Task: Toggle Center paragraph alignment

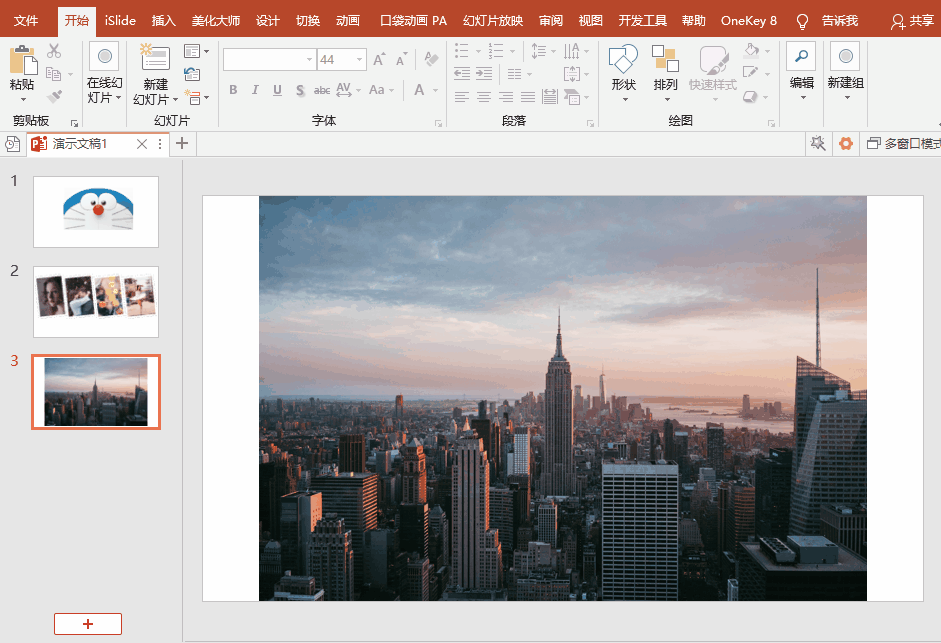Action: 484,97
